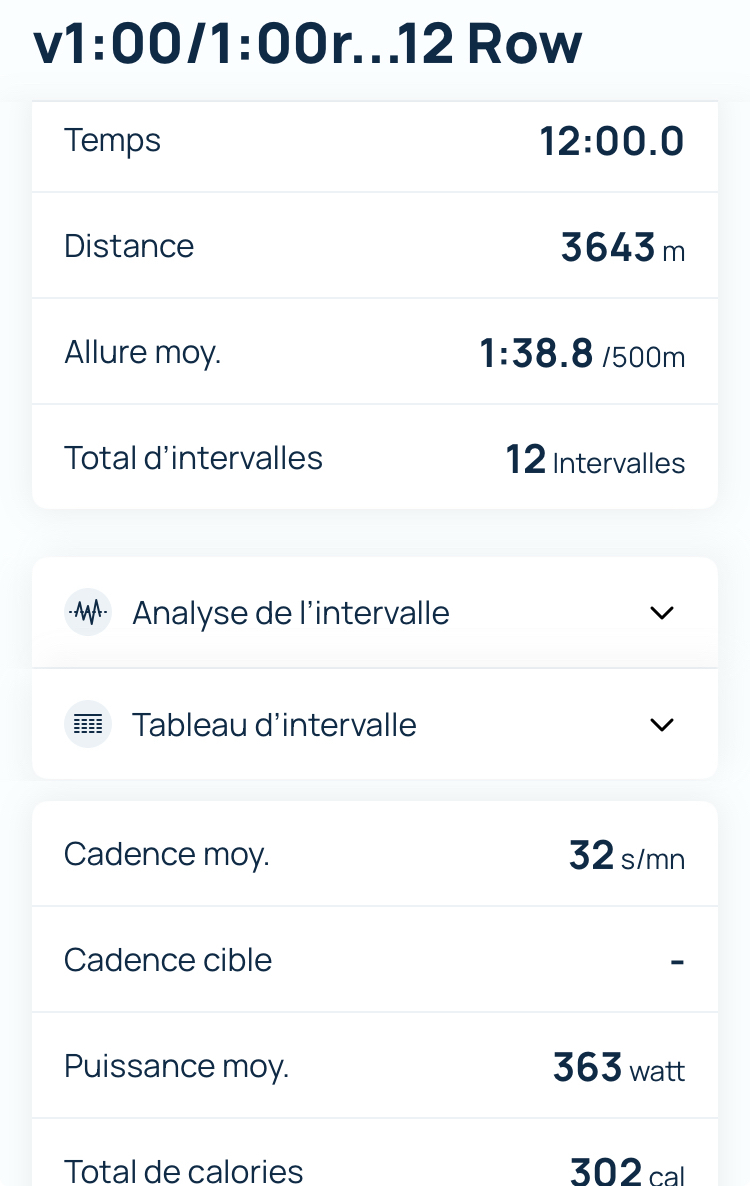Click the 363 watt power value
The width and height of the screenshot is (750, 1186).
619,1068
